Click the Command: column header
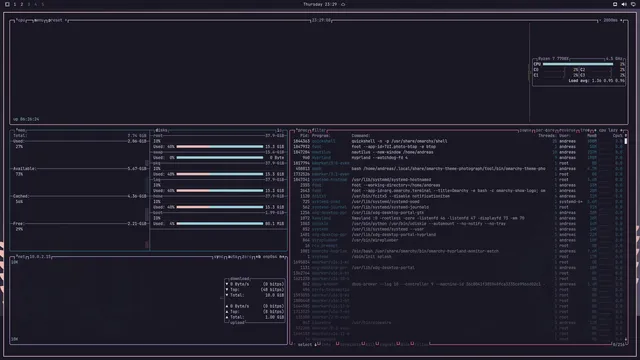 tap(361, 136)
